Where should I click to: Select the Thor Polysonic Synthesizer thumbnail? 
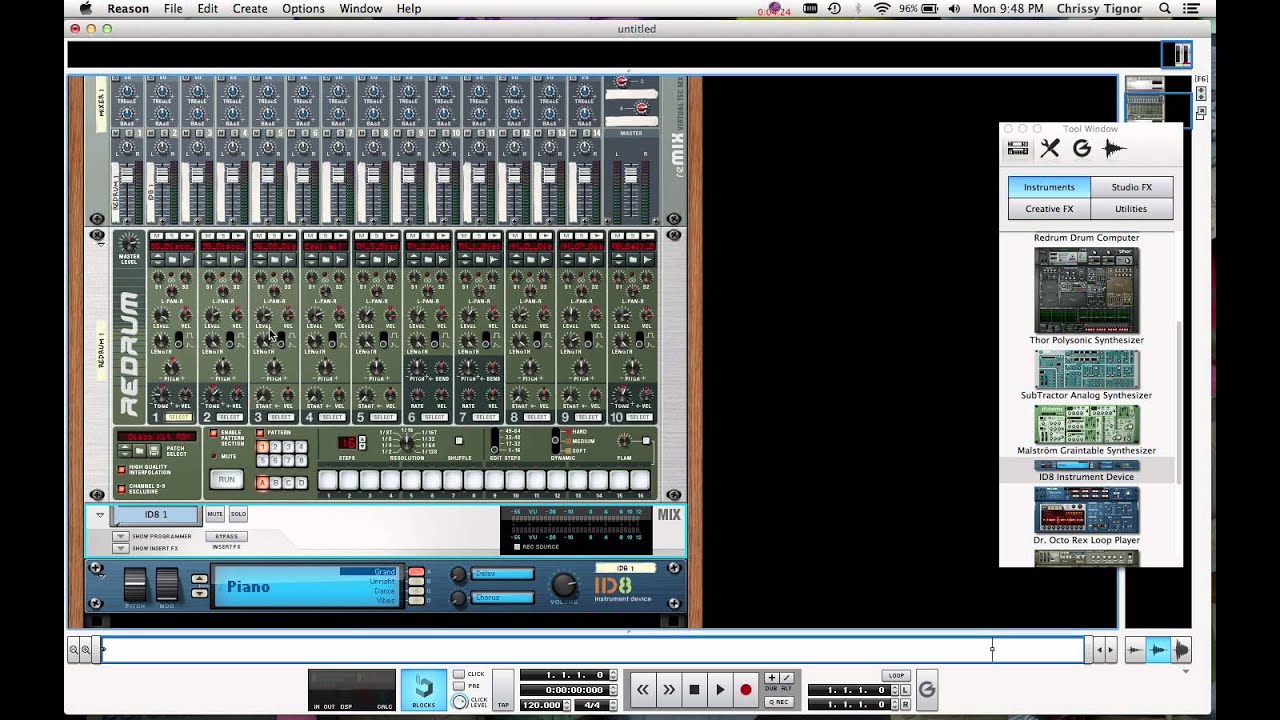coord(1086,290)
